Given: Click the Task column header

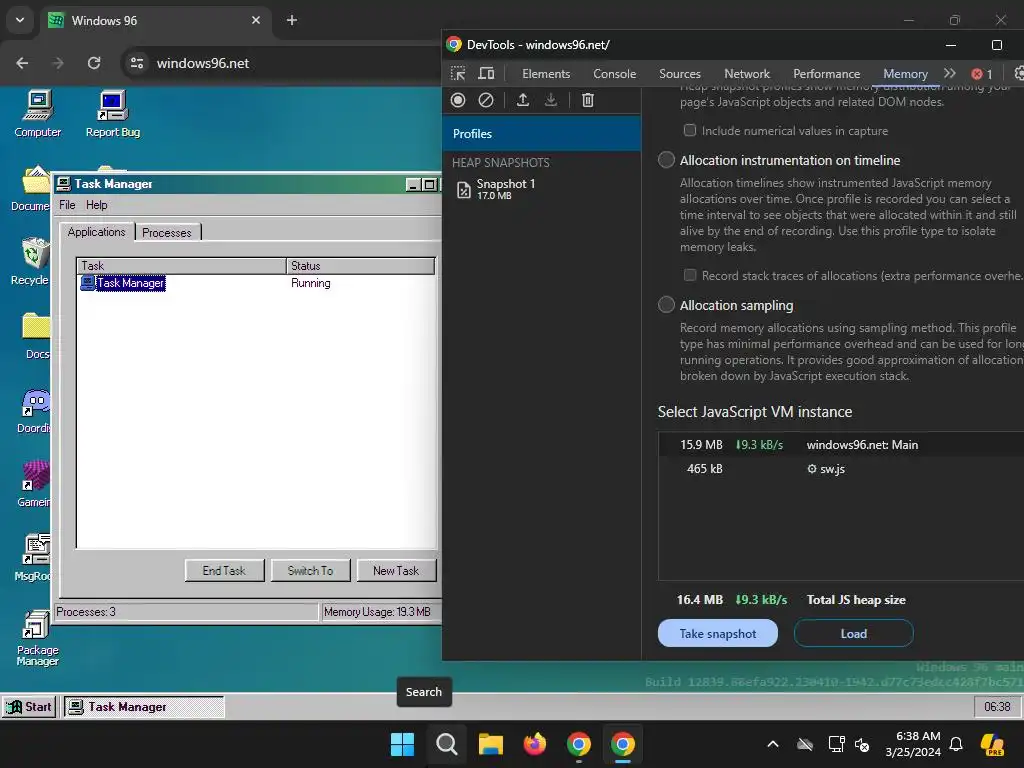Looking at the screenshot, I should (x=182, y=266).
